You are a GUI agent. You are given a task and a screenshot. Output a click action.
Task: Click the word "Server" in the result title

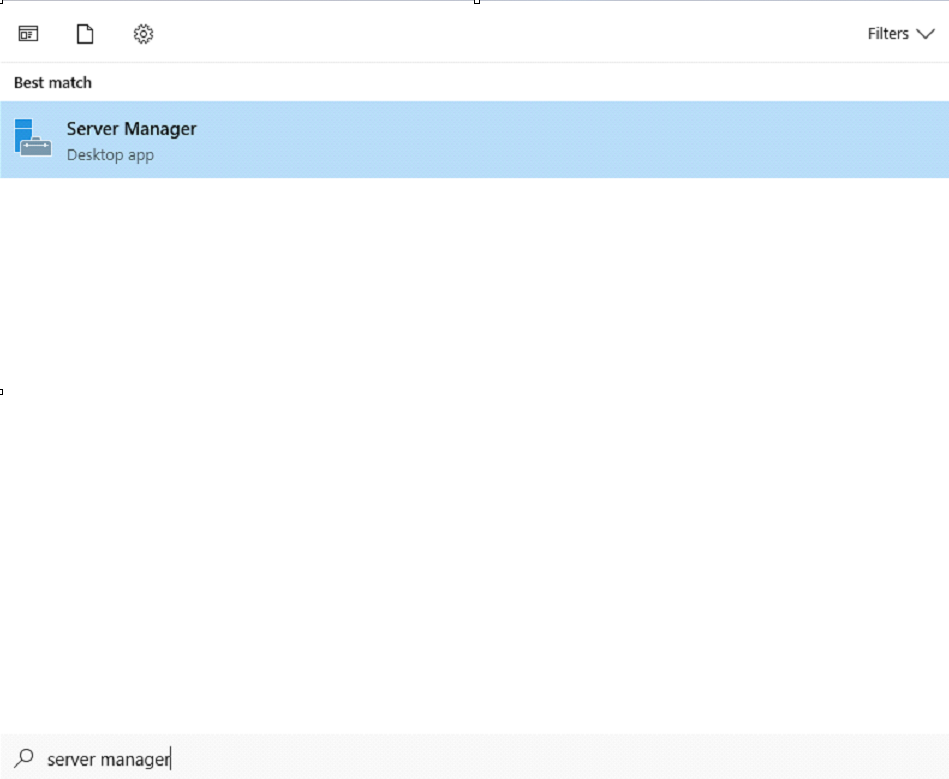(92, 129)
